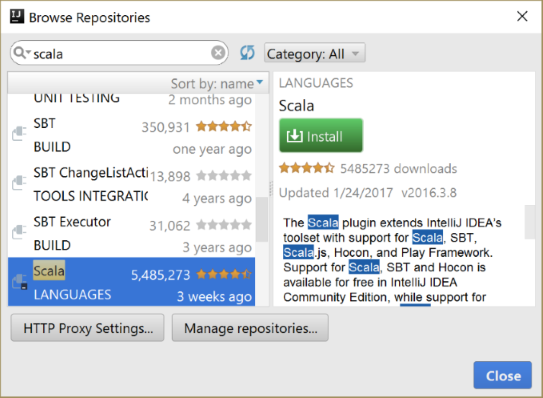Click the '3 years ago' update text
The image size is (543, 398).
click(x=217, y=248)
